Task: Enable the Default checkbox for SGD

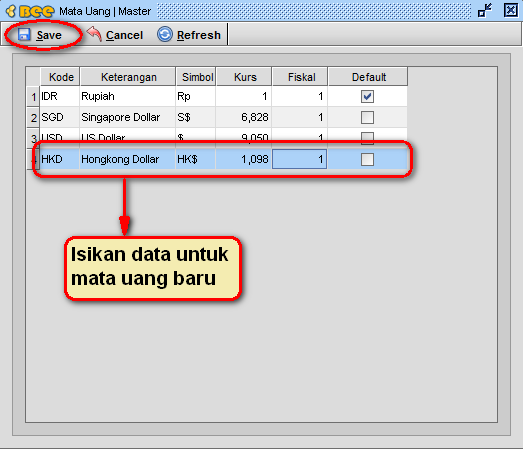Action: pos(367,117)
